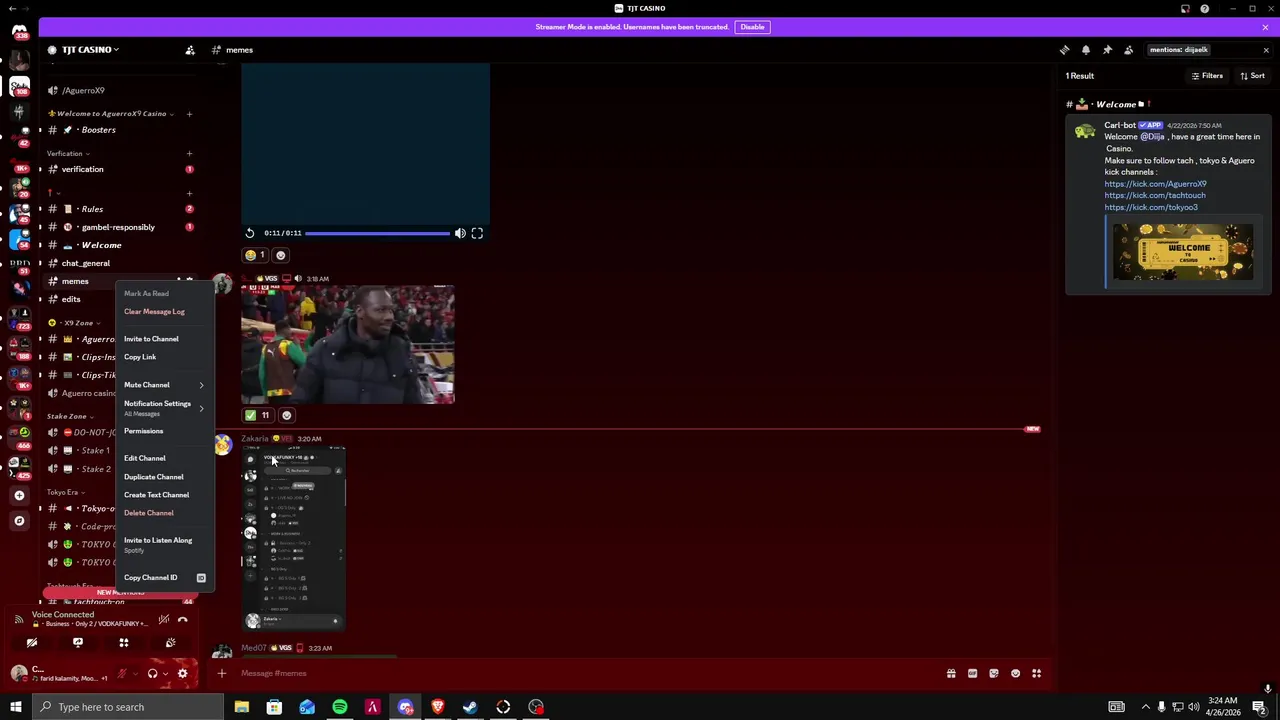Replay the video with replay icon
This screenshot has height=720, width=1280.
(x=250, y=233)
